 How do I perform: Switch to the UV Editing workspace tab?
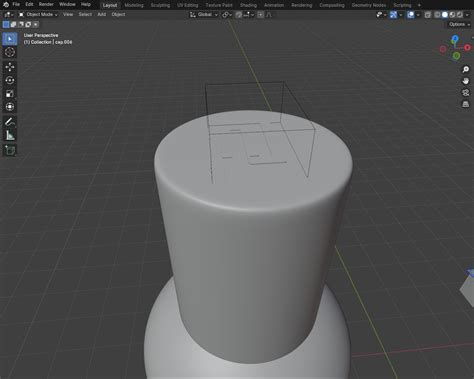click(x=187, y=5)
